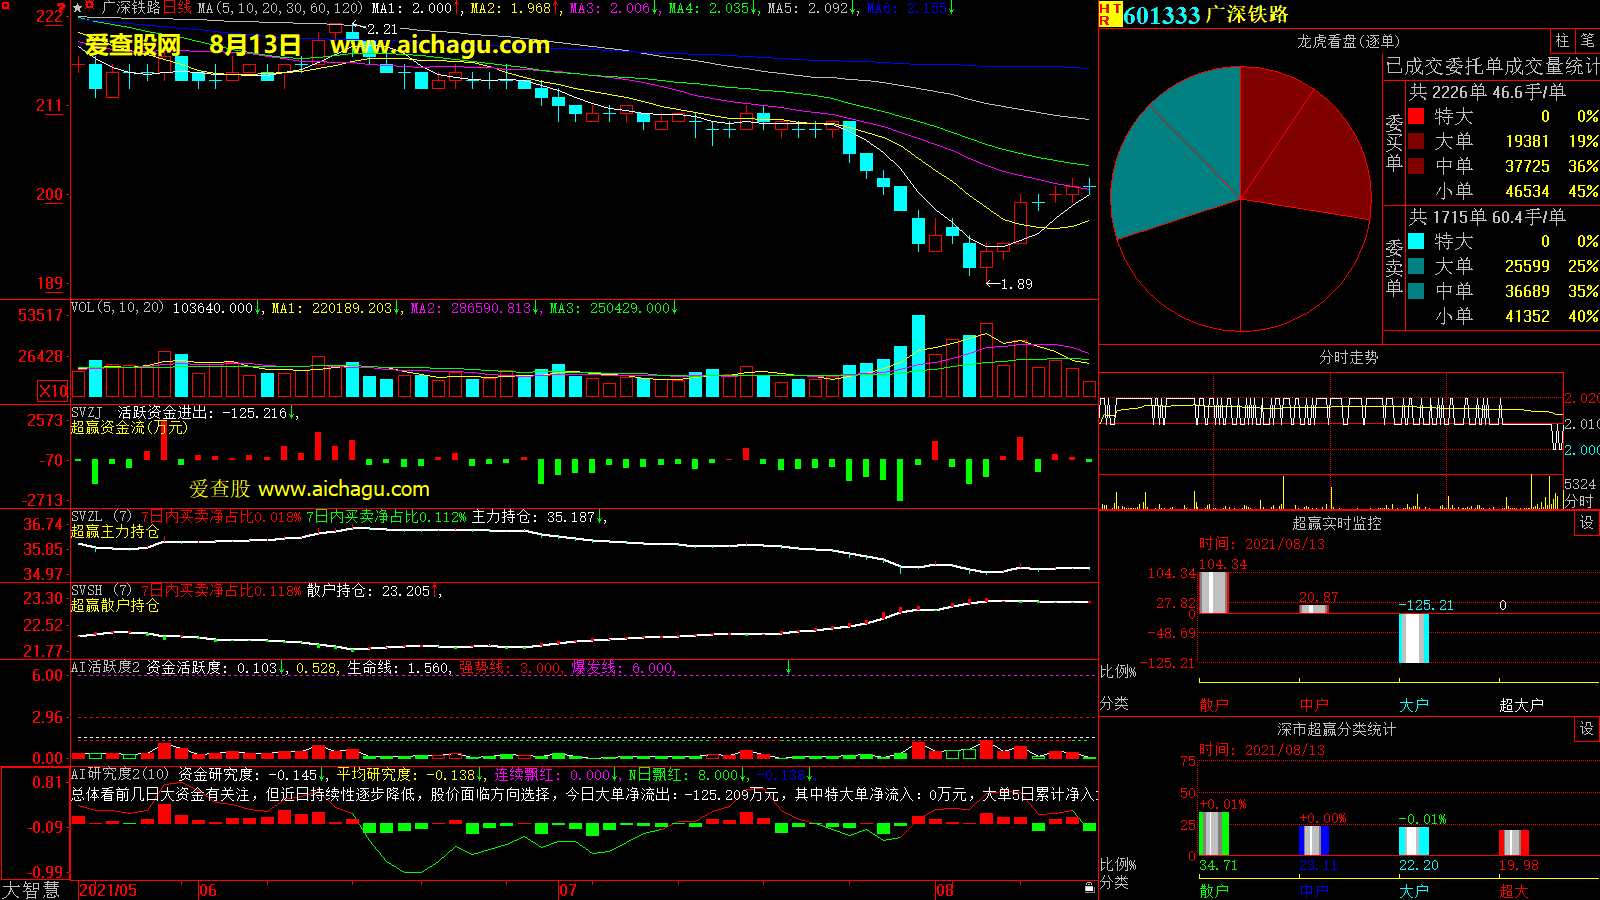
Task: Click the 601333 stock code title
Action: tap(1161, 15)
